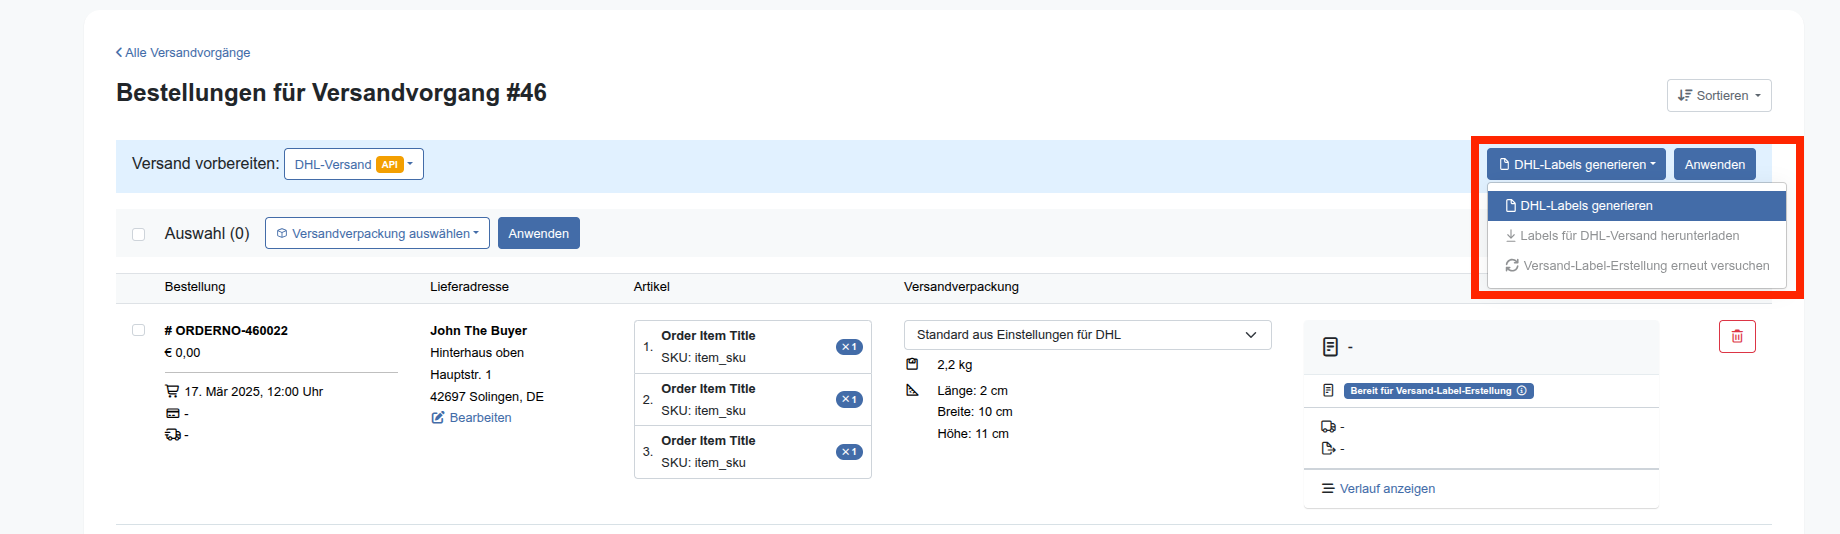This screenshot has width=1840, height=534.
Task: Click the dimensions ruler icon beside Länge
Action: coord(912,390)
